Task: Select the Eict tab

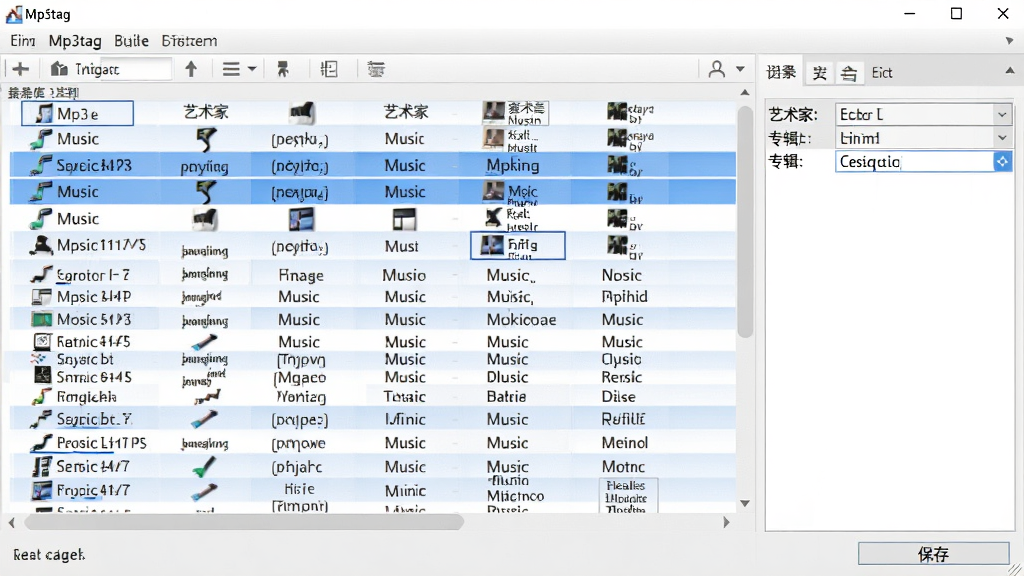Action: (882, 72)
